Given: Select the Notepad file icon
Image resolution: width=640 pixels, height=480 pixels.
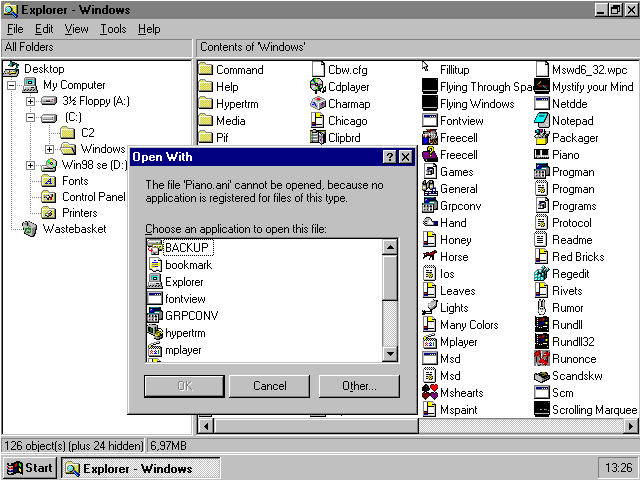Looking at the screenshot, I should (542, 120).
